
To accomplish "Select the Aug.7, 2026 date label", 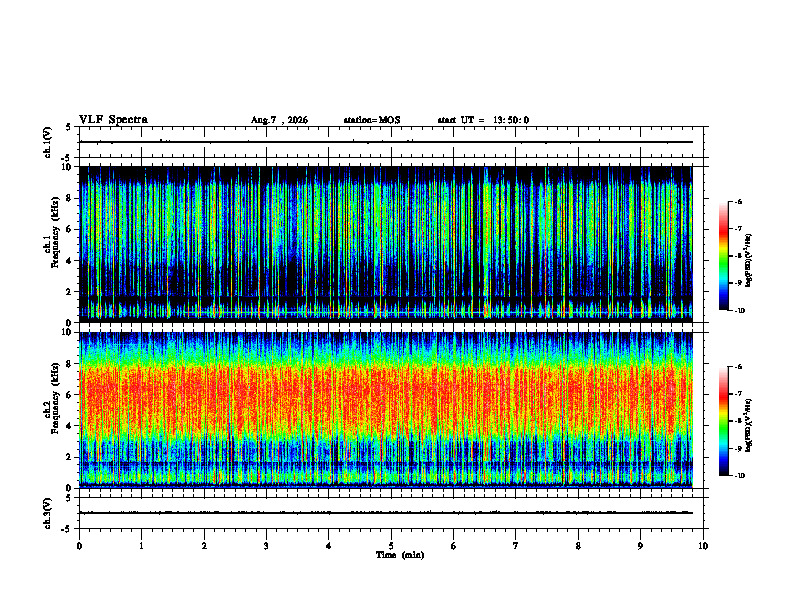I will [x=279, y=120].
